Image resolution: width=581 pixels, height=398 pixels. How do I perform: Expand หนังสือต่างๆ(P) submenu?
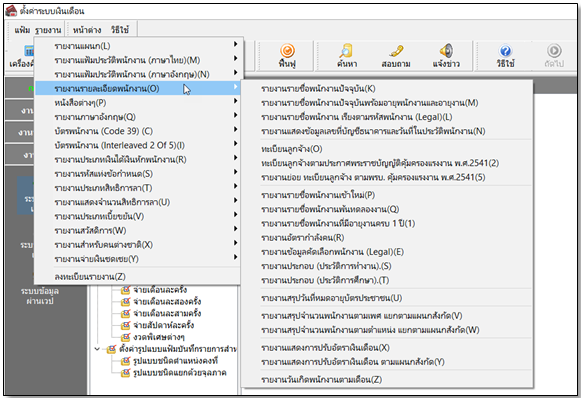(x=138, y=103)
